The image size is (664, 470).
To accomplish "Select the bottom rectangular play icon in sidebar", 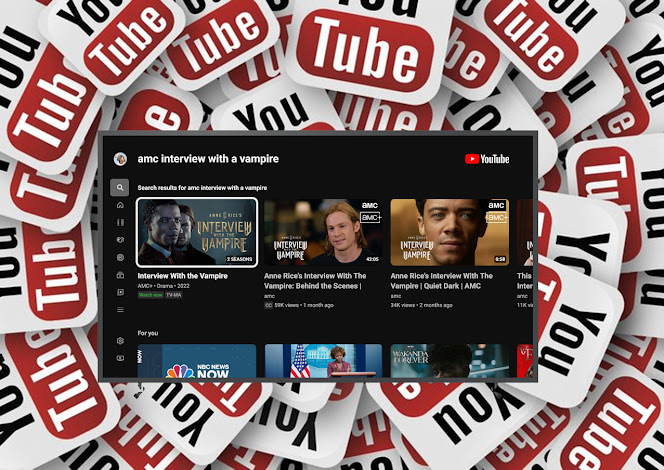I will pyautogui.click(x=120, y=358).
